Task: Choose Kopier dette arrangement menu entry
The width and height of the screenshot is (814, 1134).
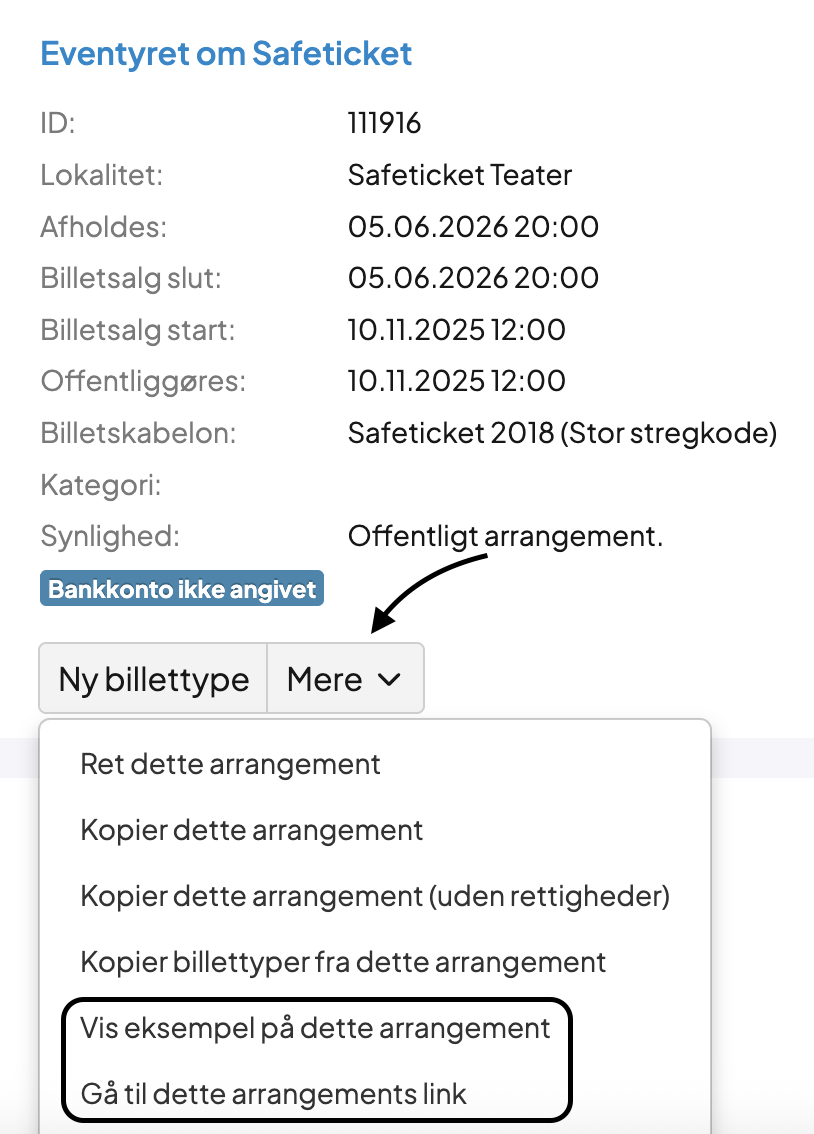Action: click(x=252, y=830)
